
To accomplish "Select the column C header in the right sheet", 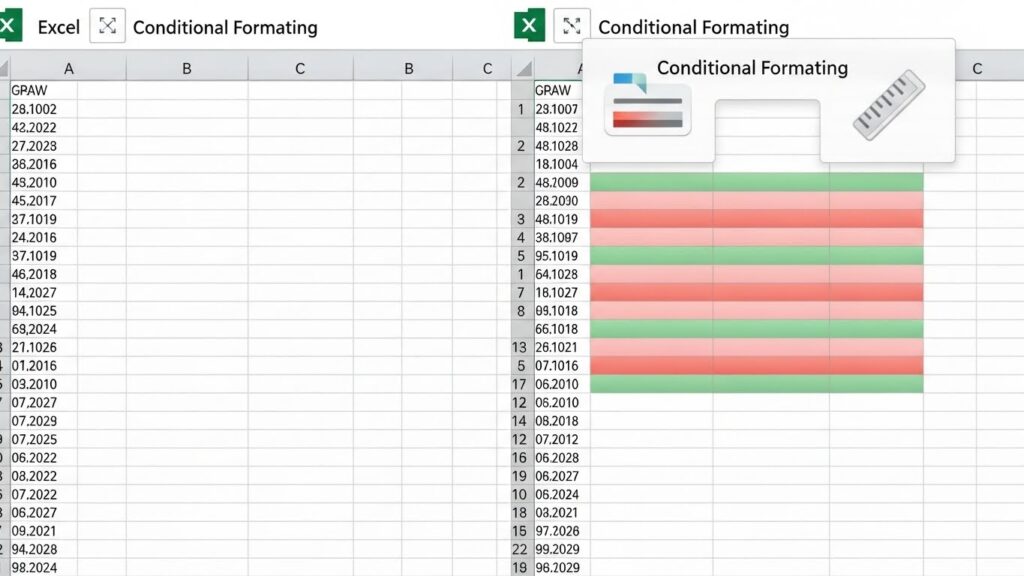I will (x=977, y=69).
